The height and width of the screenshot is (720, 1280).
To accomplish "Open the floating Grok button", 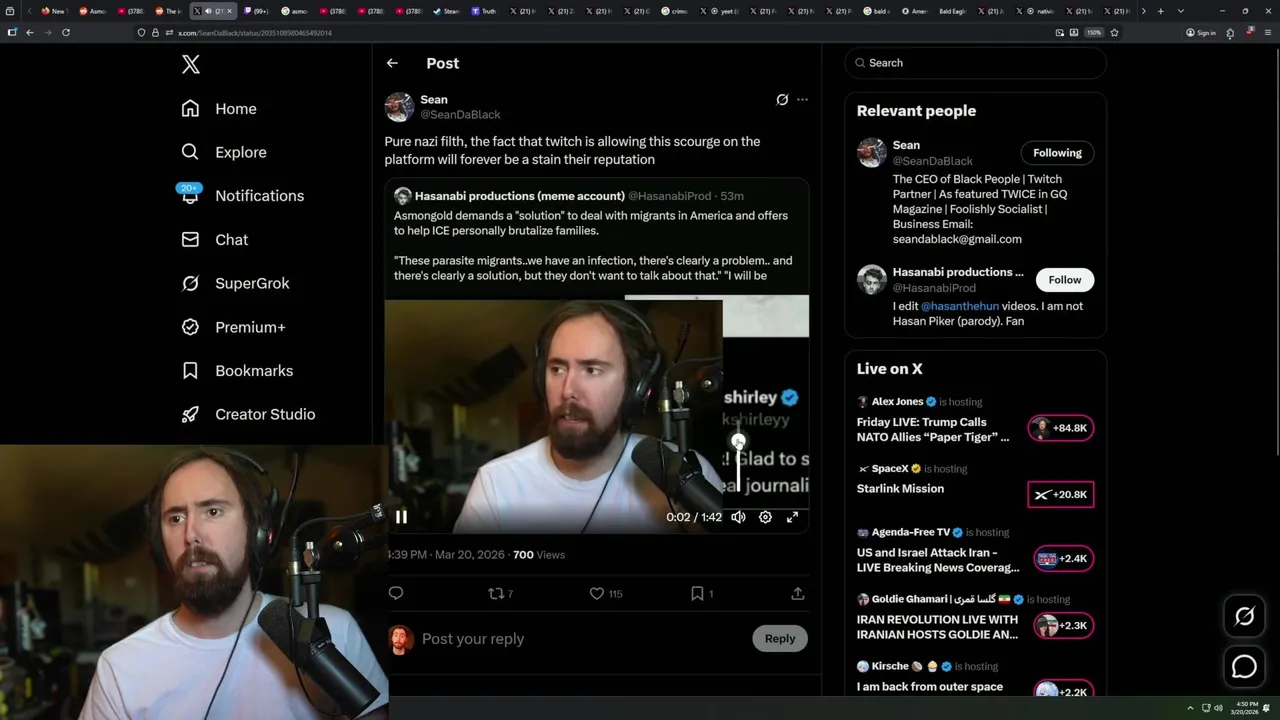I will pyautogui.click(x=1244, y=617).
